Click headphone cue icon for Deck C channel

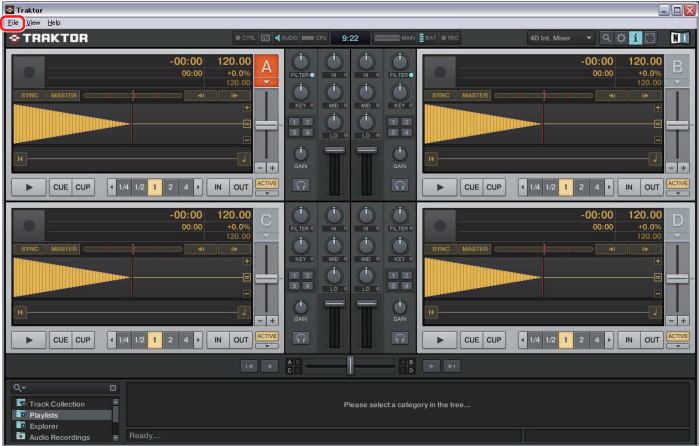300,338
